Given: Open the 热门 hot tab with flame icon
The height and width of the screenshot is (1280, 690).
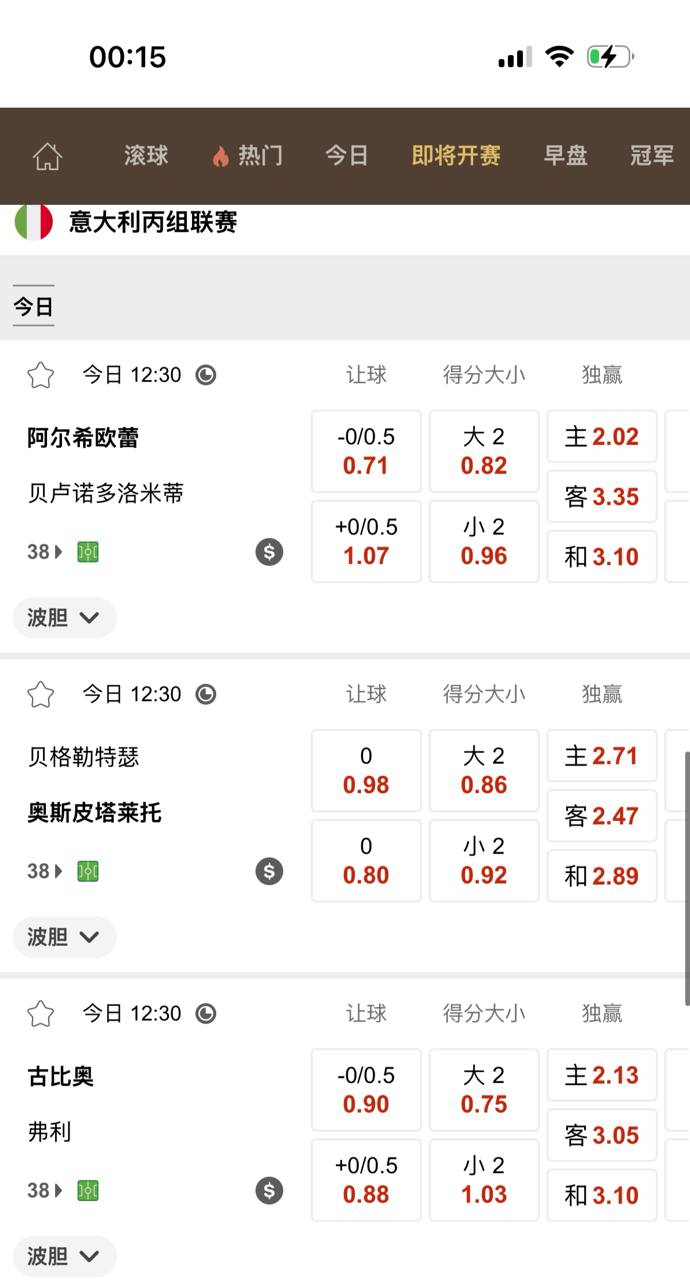Looking at the screenshot, I should tap(247, 156).
